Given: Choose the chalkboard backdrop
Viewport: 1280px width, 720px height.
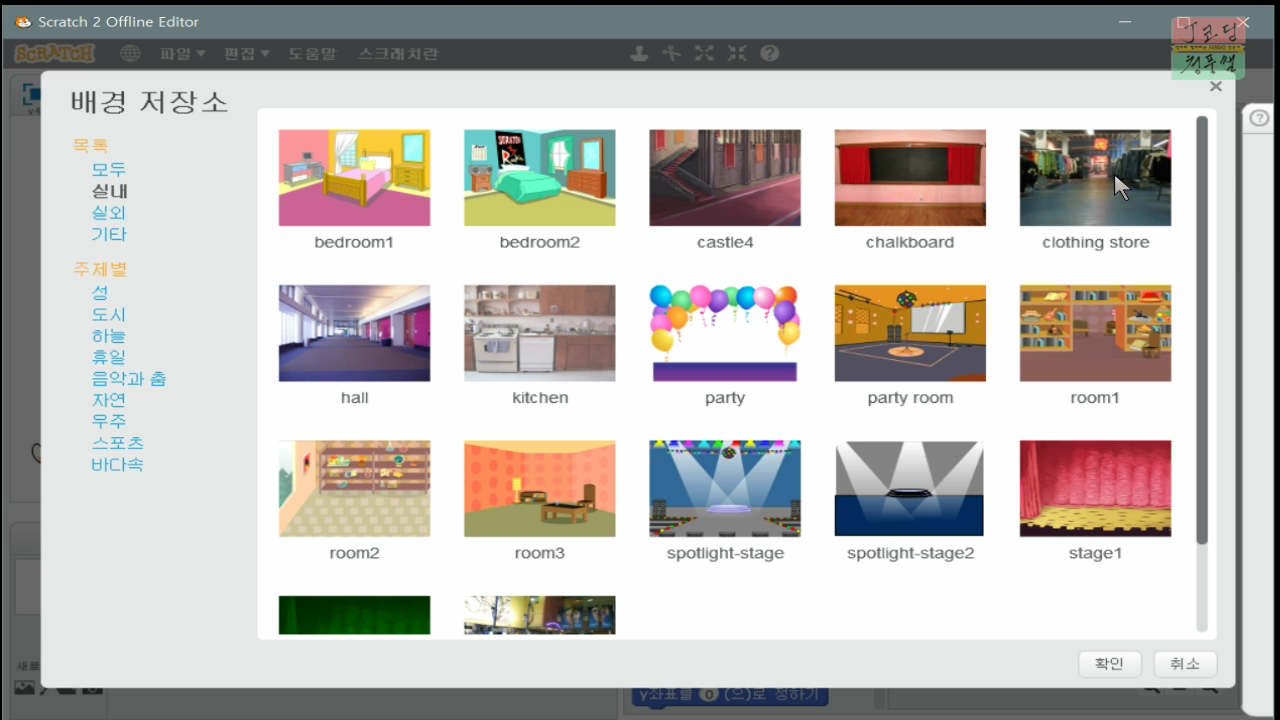Looking at the screenshot, I should tap(910, 178).
